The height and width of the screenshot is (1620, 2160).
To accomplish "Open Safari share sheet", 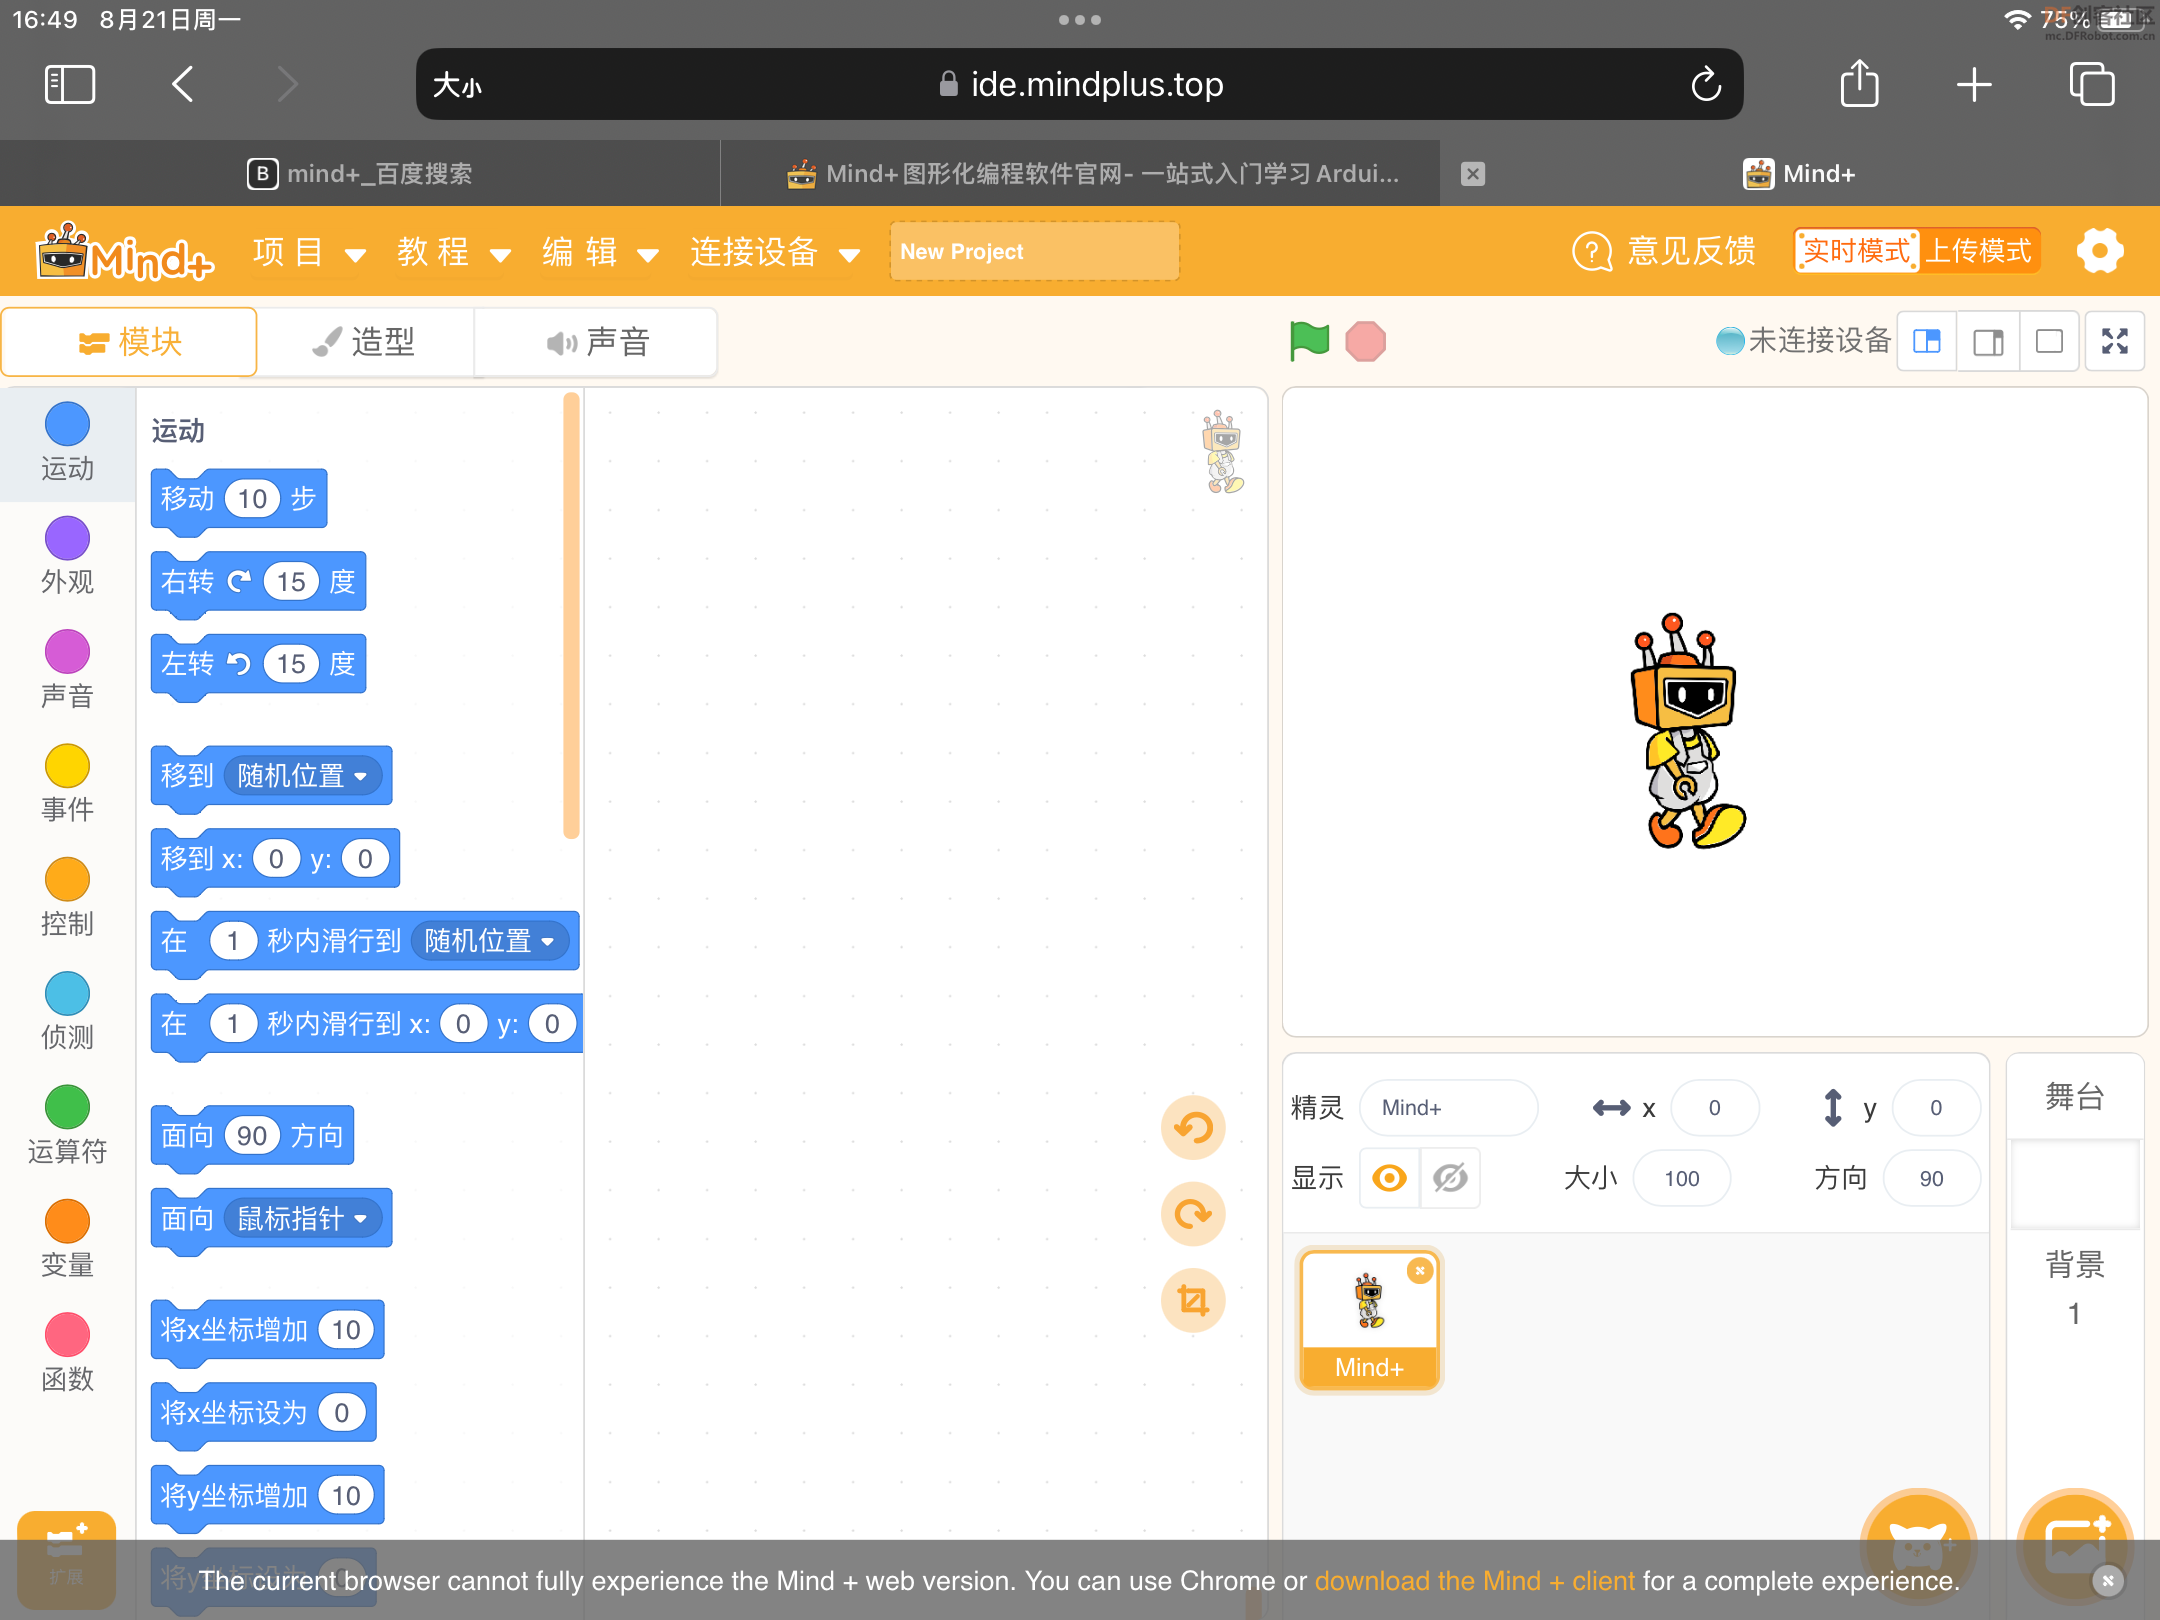I will click(1859, 83).
